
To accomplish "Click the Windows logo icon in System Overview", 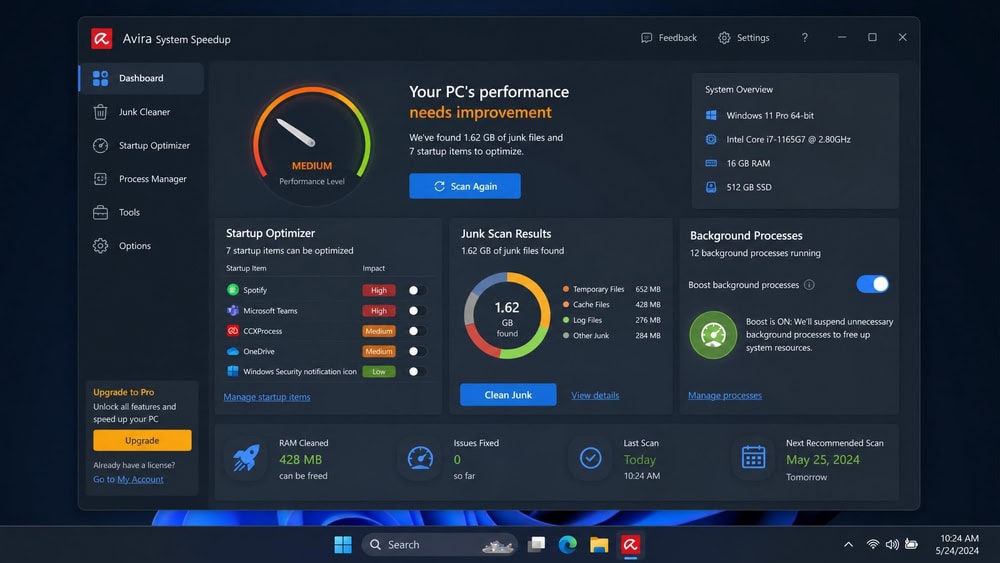I will [711, 115].
